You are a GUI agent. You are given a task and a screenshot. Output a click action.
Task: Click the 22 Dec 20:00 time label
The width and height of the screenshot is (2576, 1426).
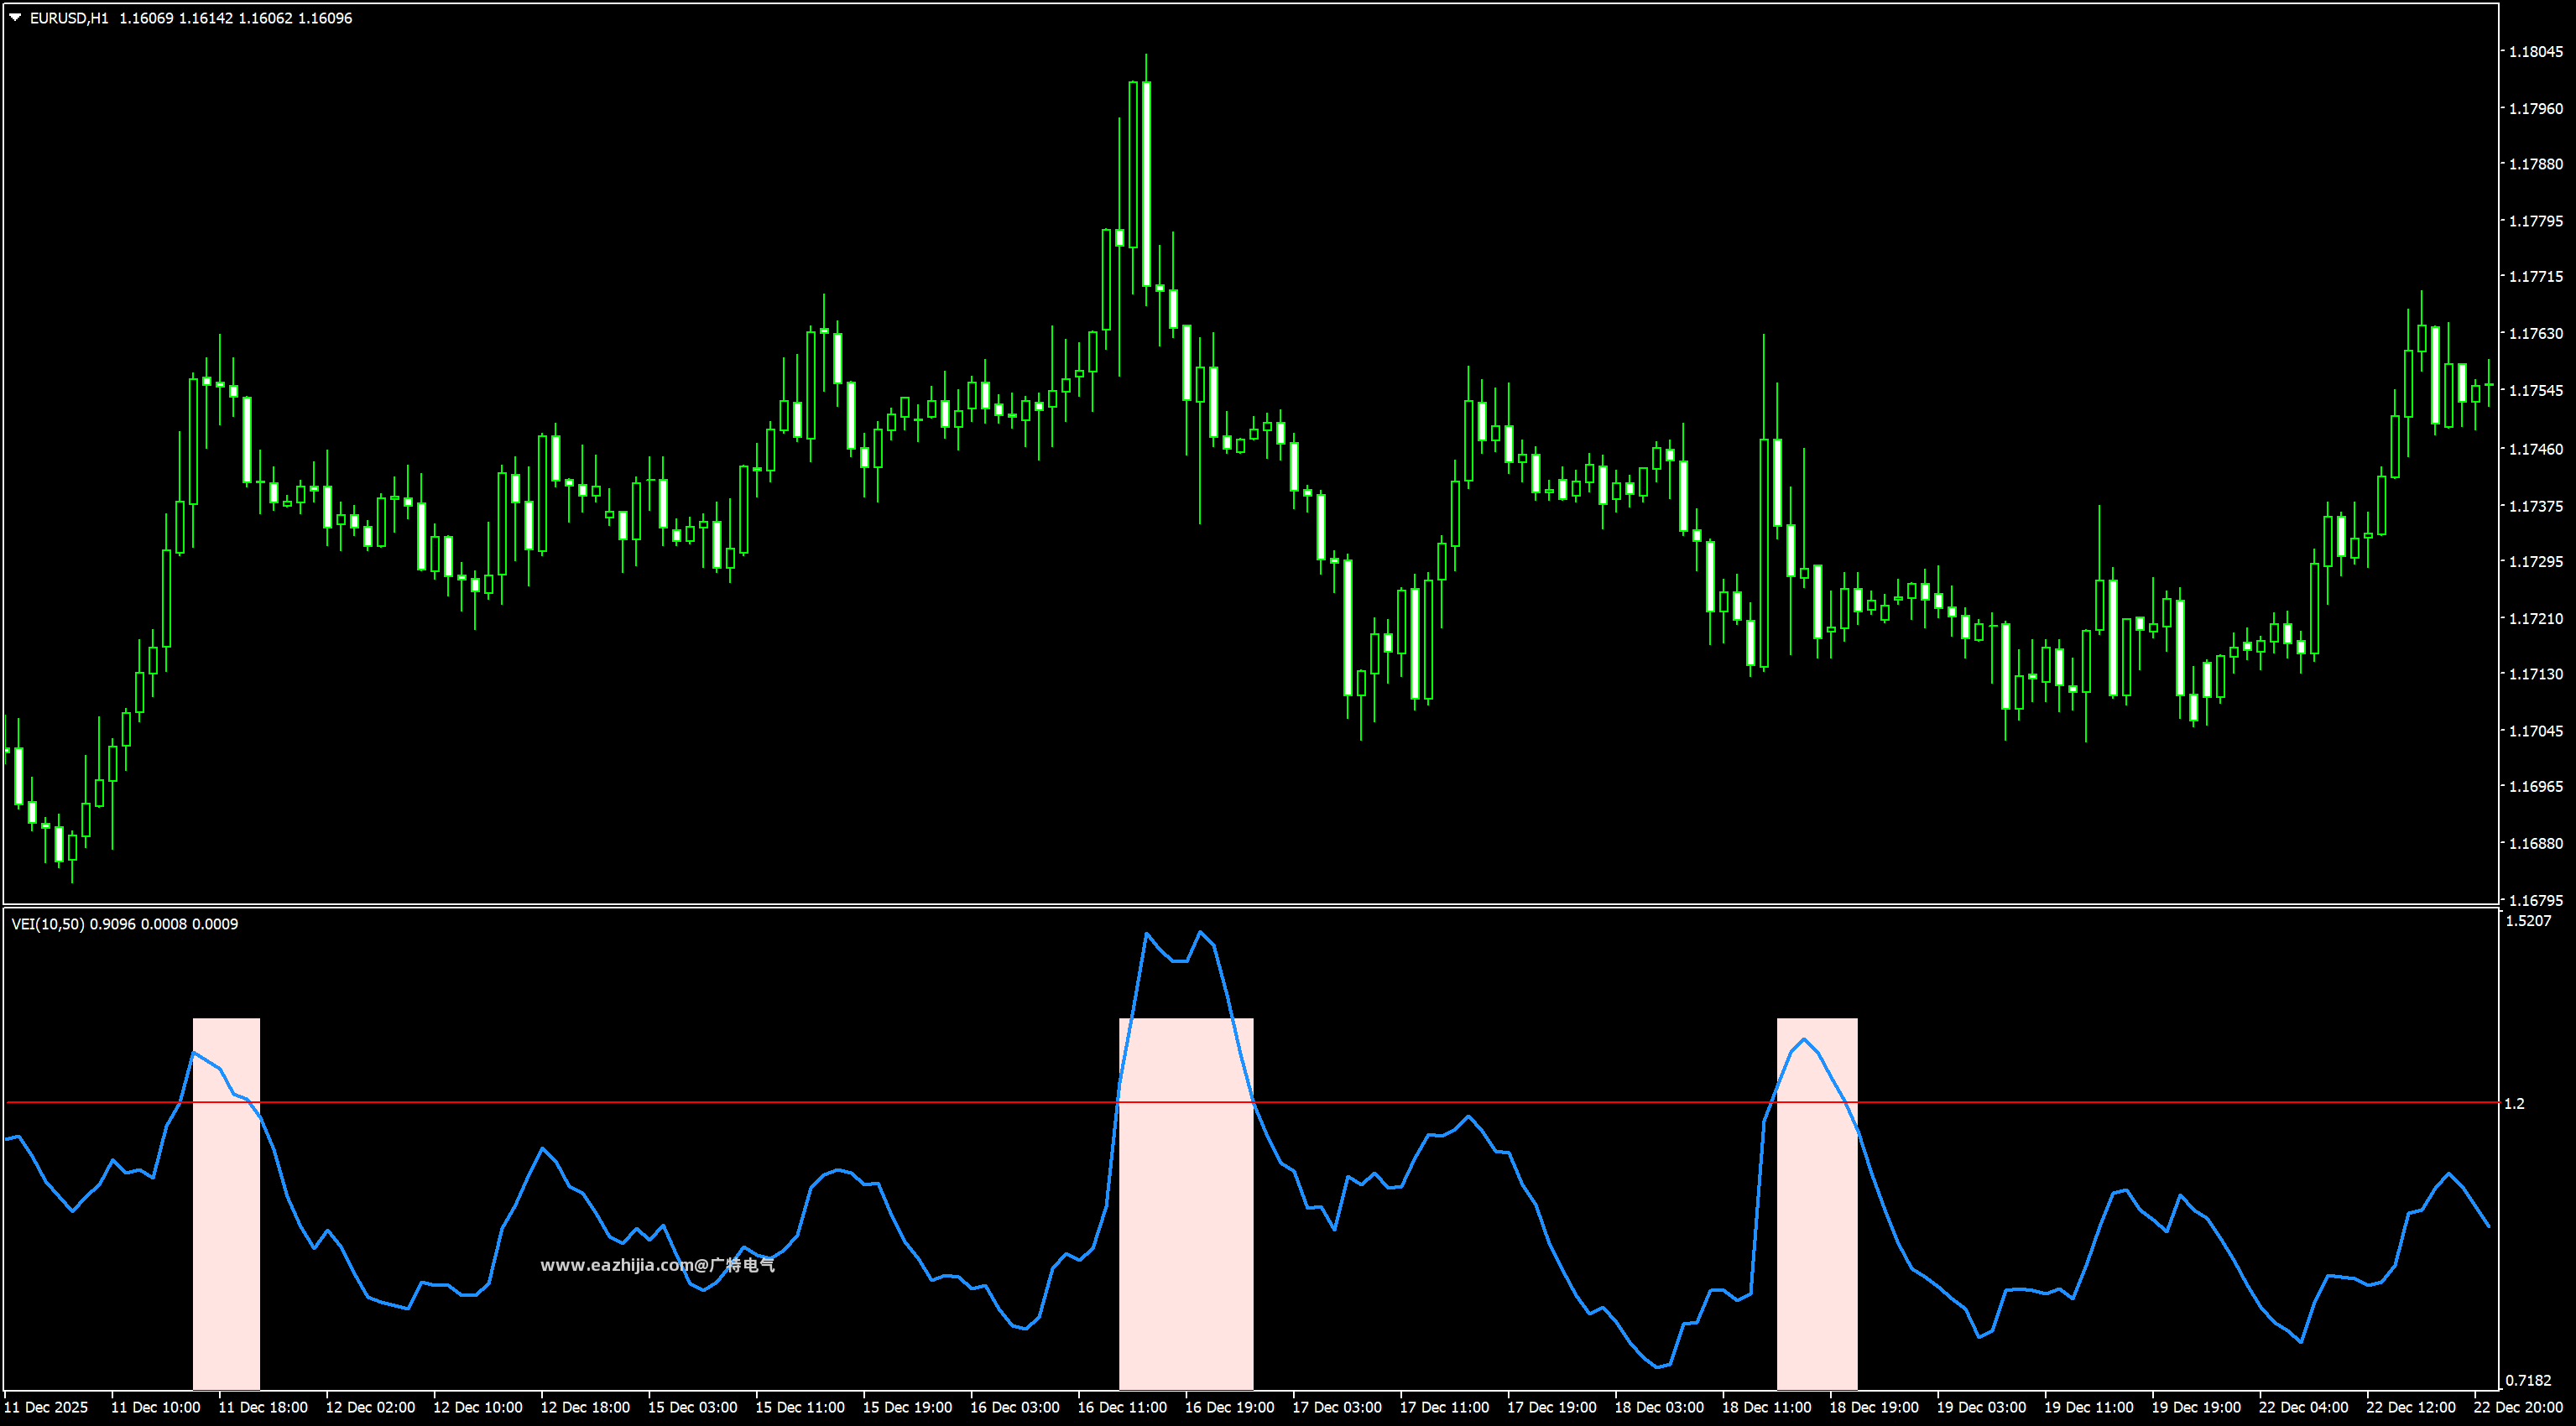pyautogui.click(x=2518, y=1408)
